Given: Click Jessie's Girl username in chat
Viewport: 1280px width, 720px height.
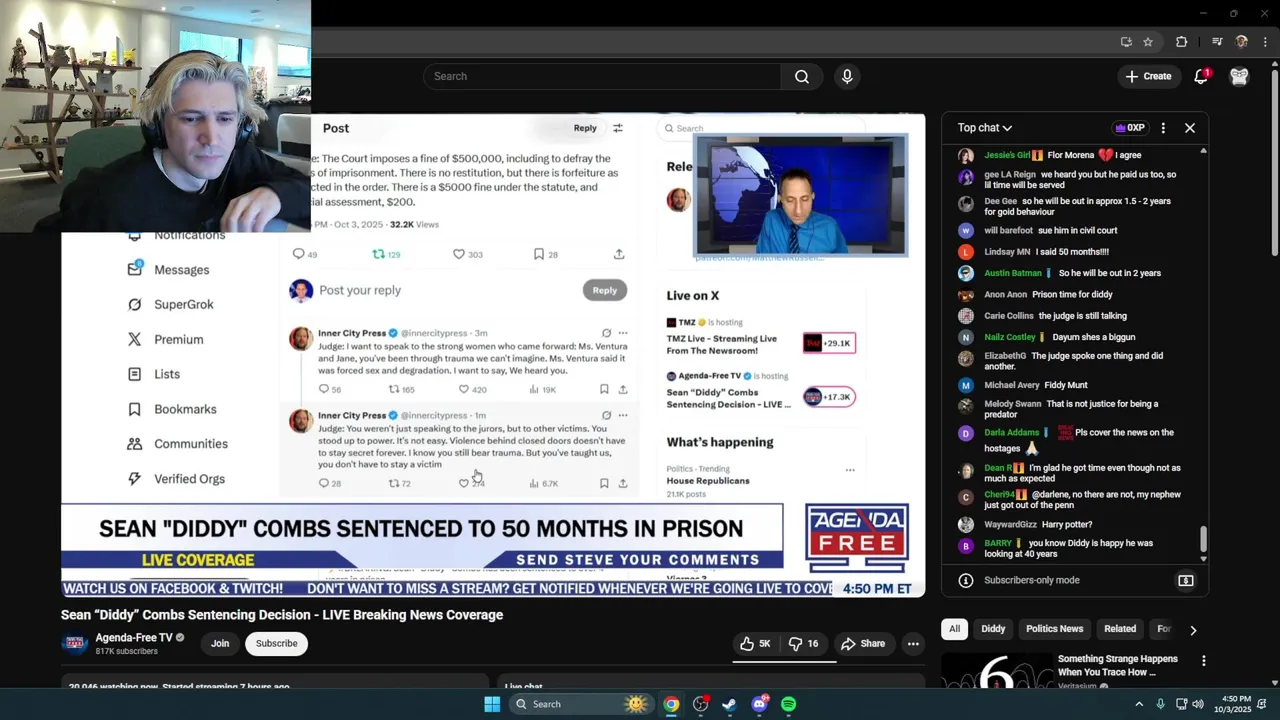Looking at the screenshot, I should tap(1007, 155).
